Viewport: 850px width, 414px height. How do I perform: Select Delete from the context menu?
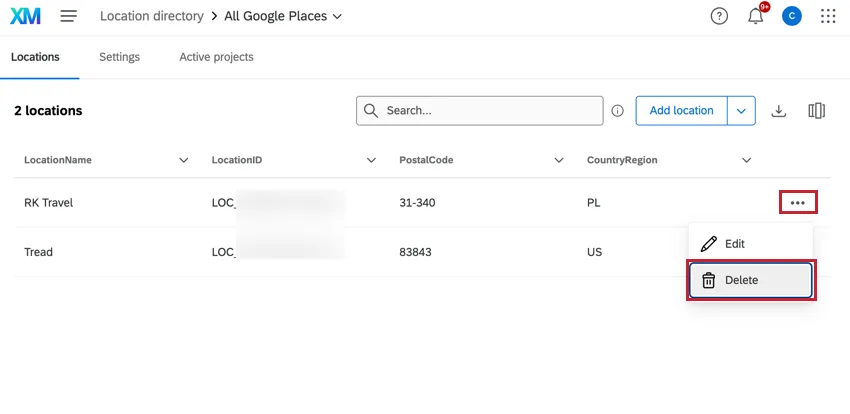coord(750,281)
